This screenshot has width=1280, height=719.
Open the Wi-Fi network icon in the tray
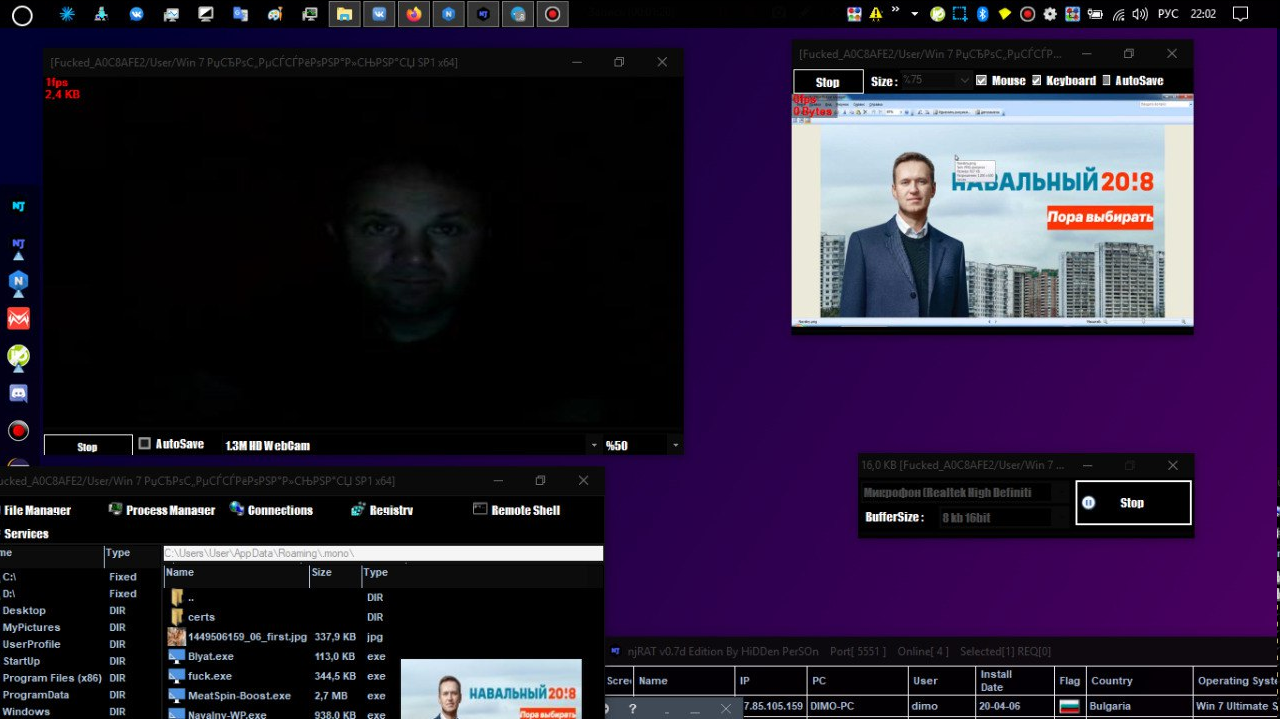1118,14
